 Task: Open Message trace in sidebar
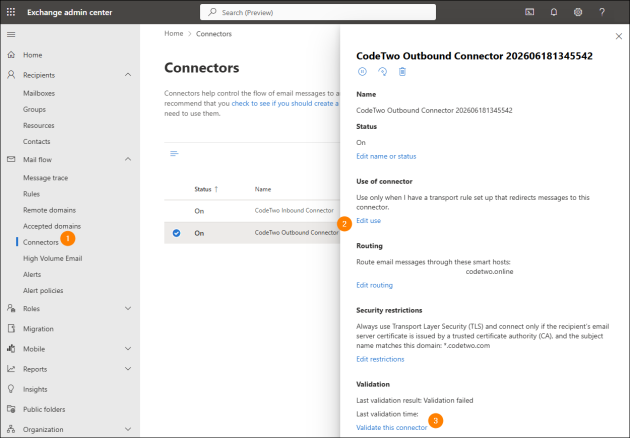(45, 178)
